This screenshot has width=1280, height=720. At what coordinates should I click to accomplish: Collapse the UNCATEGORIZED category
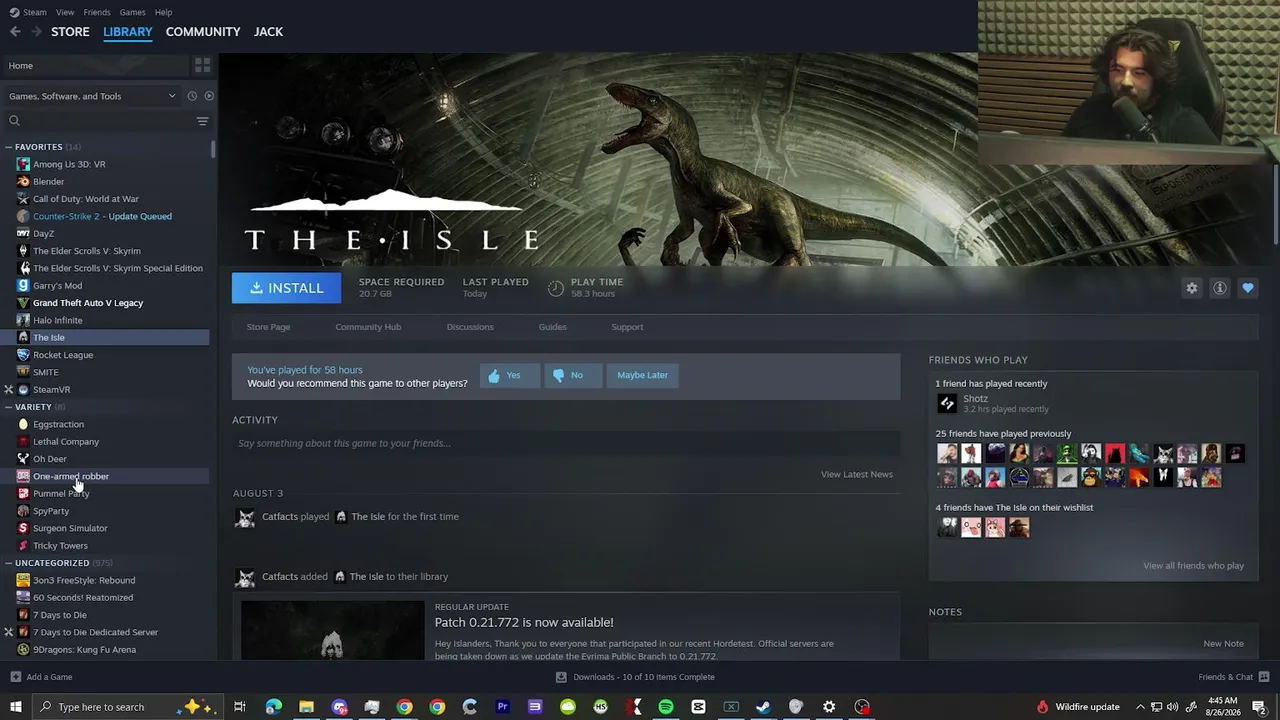pos(9,563)
